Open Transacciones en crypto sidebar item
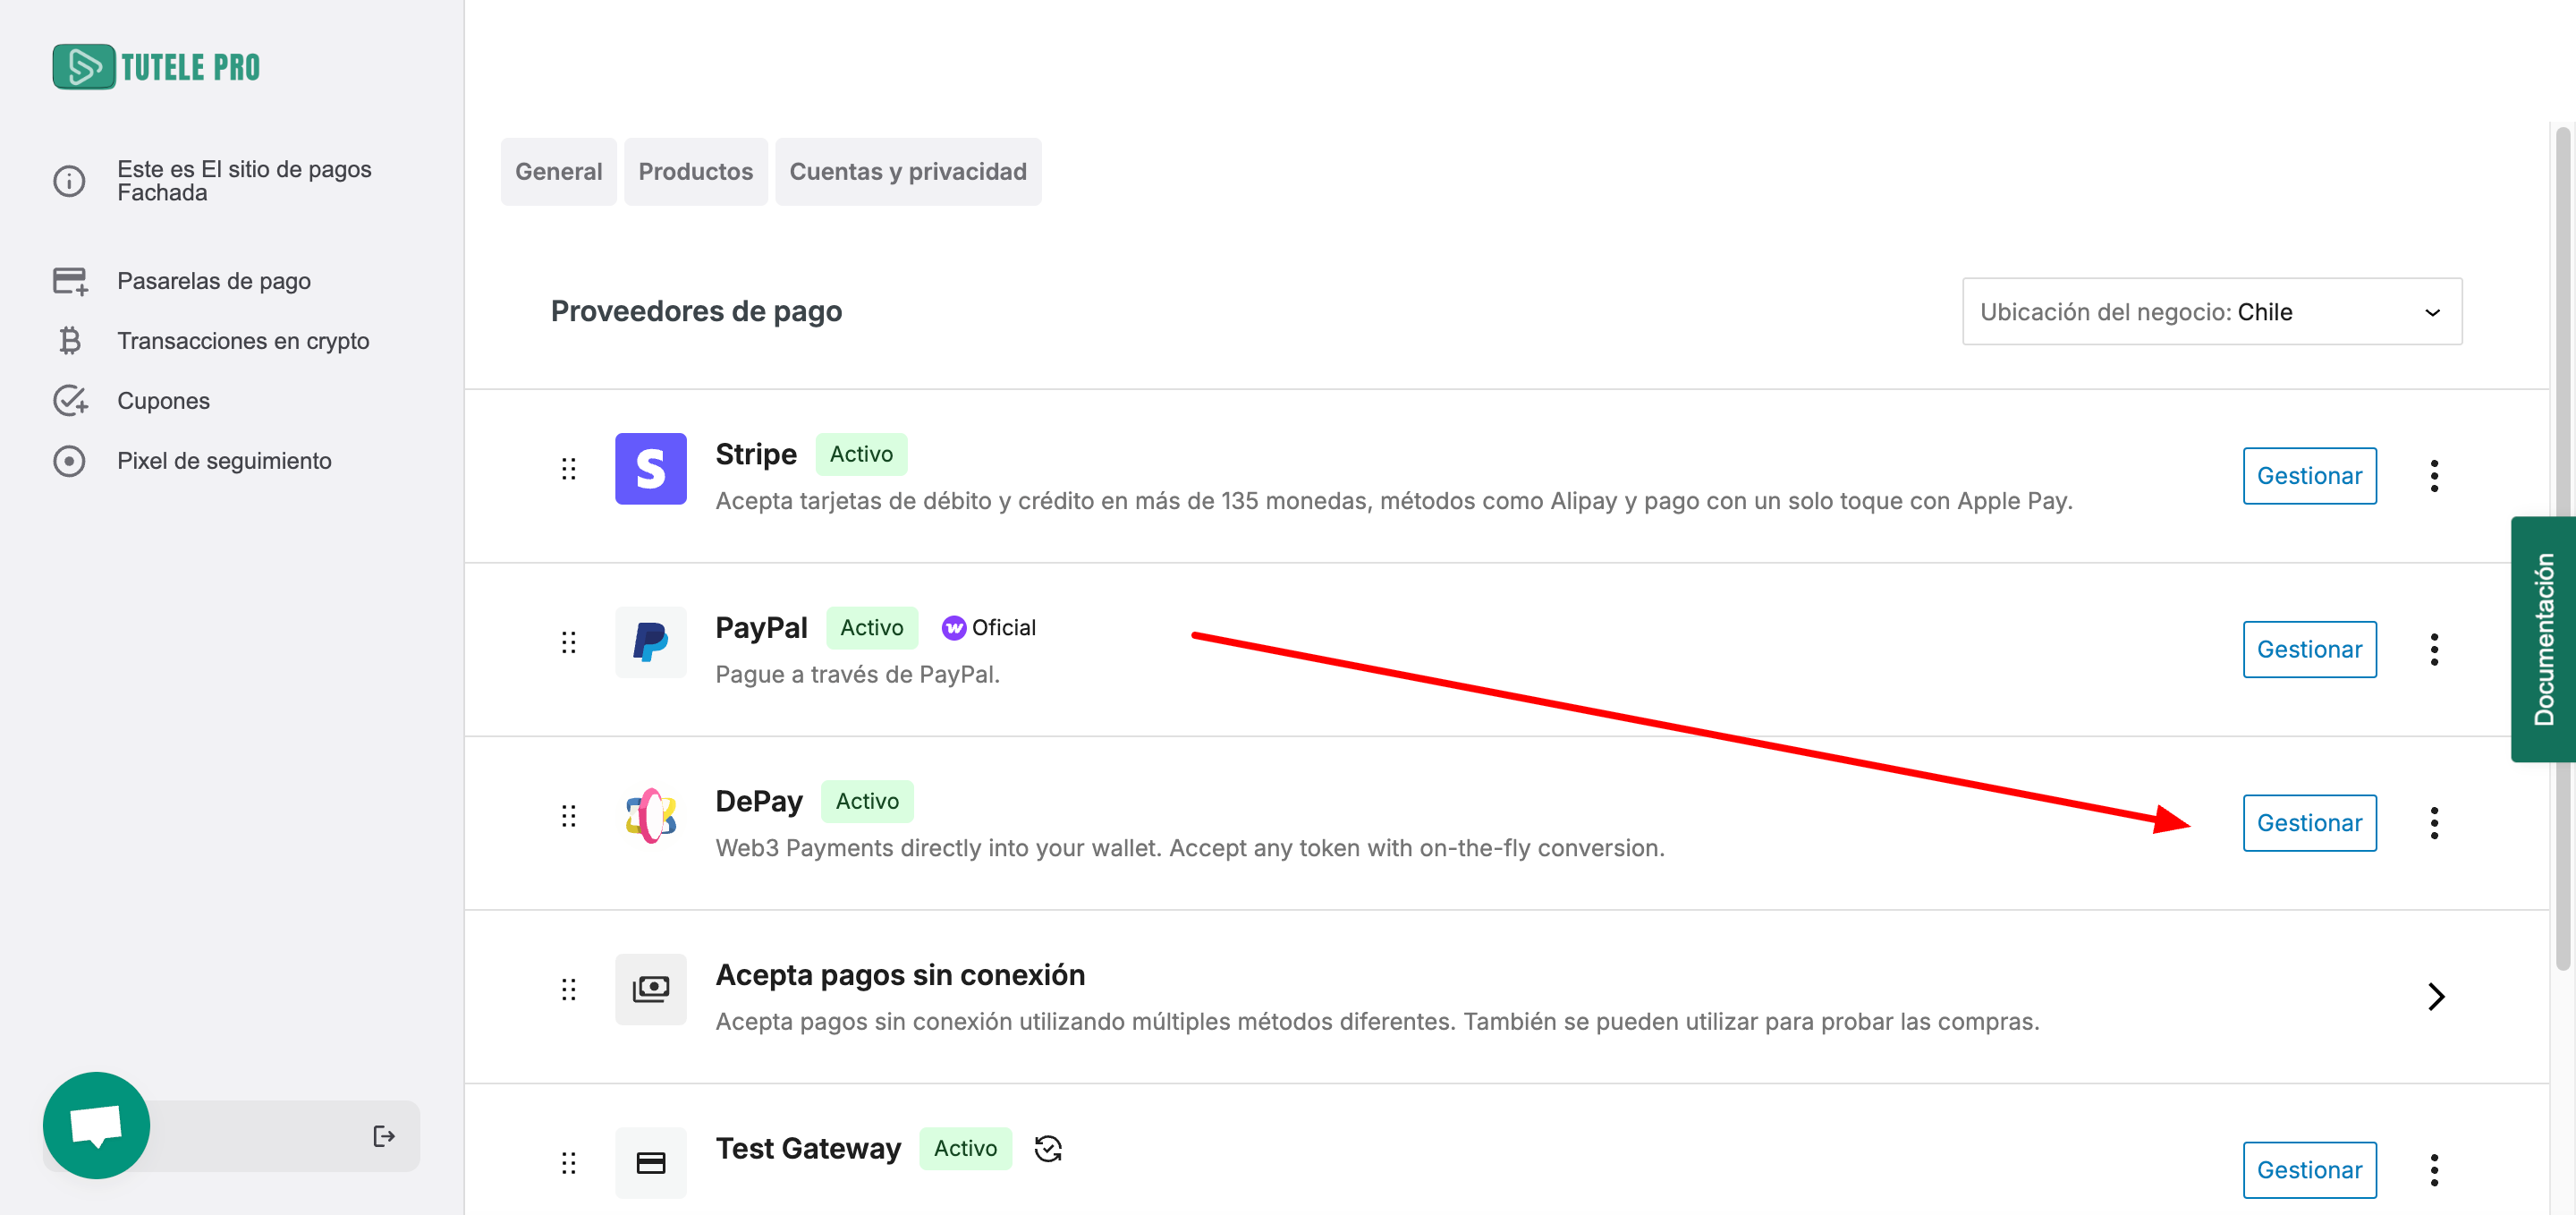 pyautogui.click(x=243, y=341)
